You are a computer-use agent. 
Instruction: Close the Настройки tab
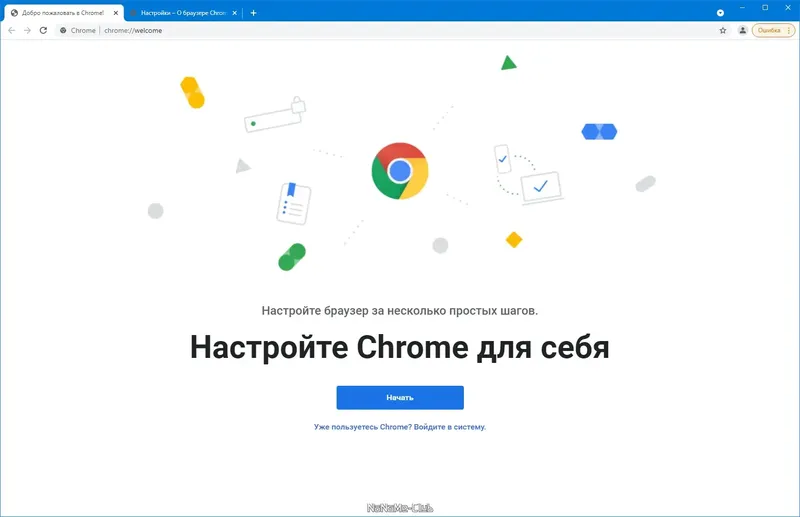[235, 13]
